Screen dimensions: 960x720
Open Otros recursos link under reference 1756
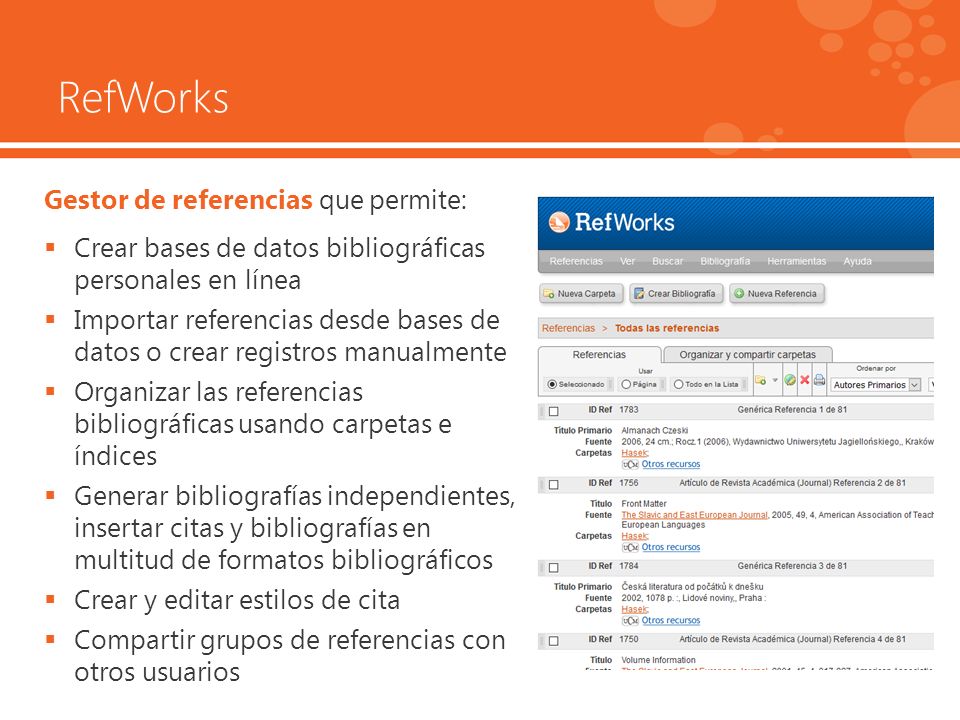pos(670,547)
